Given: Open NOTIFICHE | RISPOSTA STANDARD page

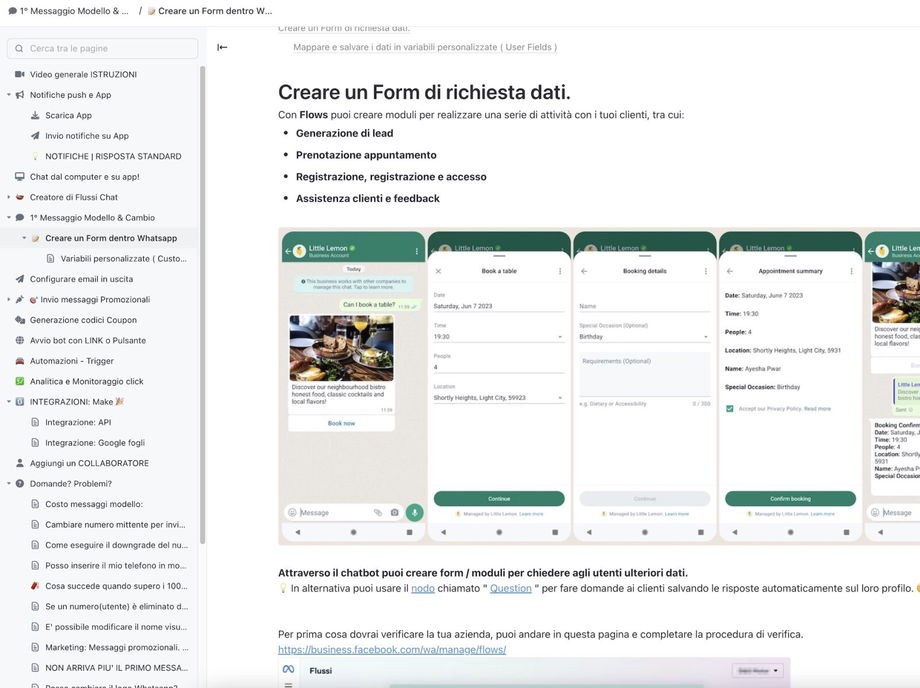Looking at the screenshot, I should pyautogui.click(x=113, y=157).
